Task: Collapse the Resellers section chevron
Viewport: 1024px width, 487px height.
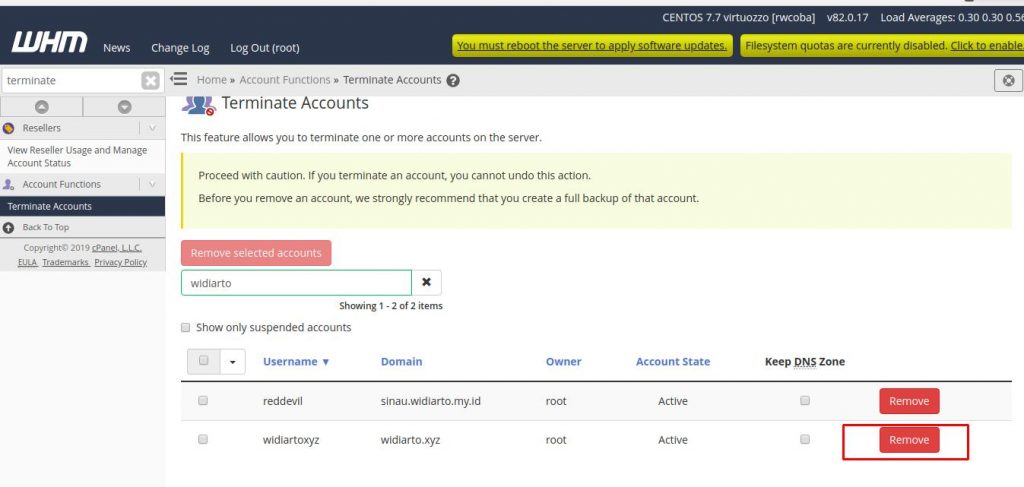Action: pos(152,129)
